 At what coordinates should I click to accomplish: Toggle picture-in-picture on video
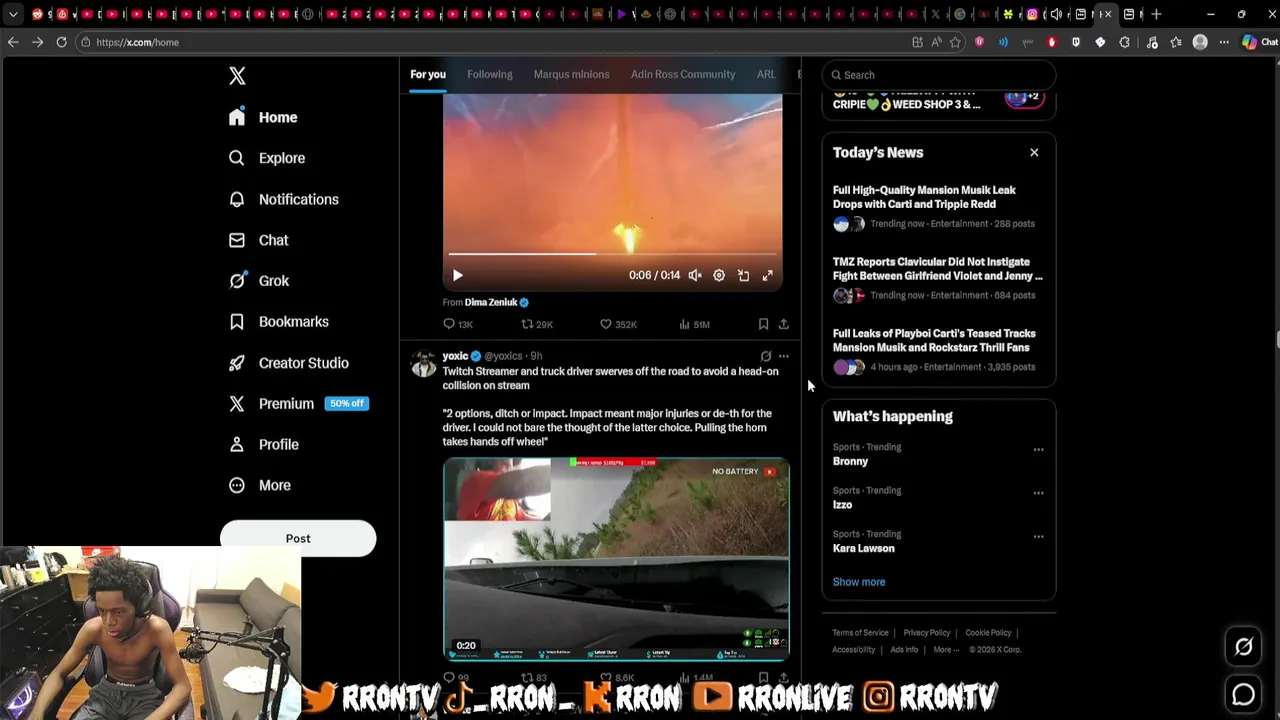pyautogui.click(x=743, y=275)
